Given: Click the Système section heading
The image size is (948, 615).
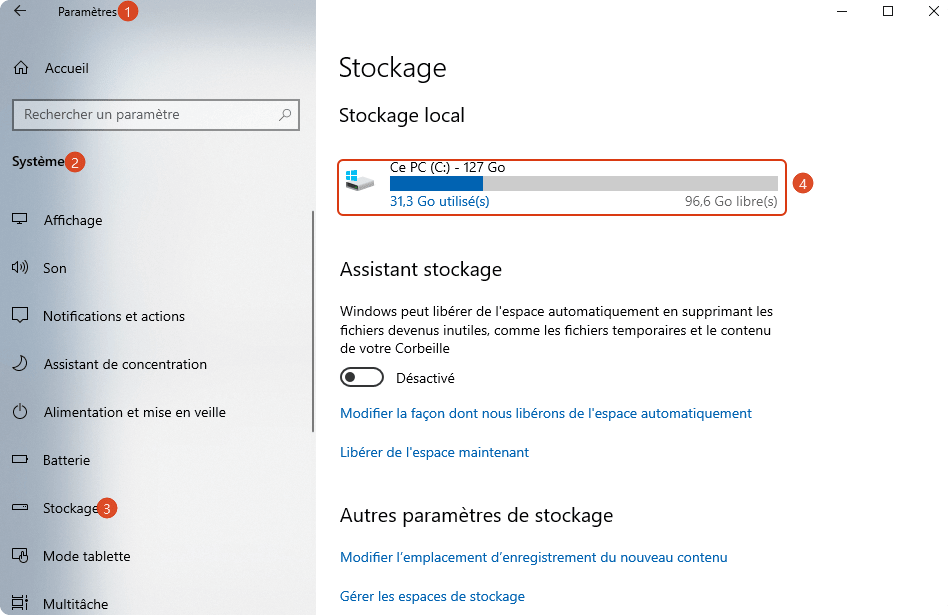Looking at the screenshot, I should [x=38, y=161].
